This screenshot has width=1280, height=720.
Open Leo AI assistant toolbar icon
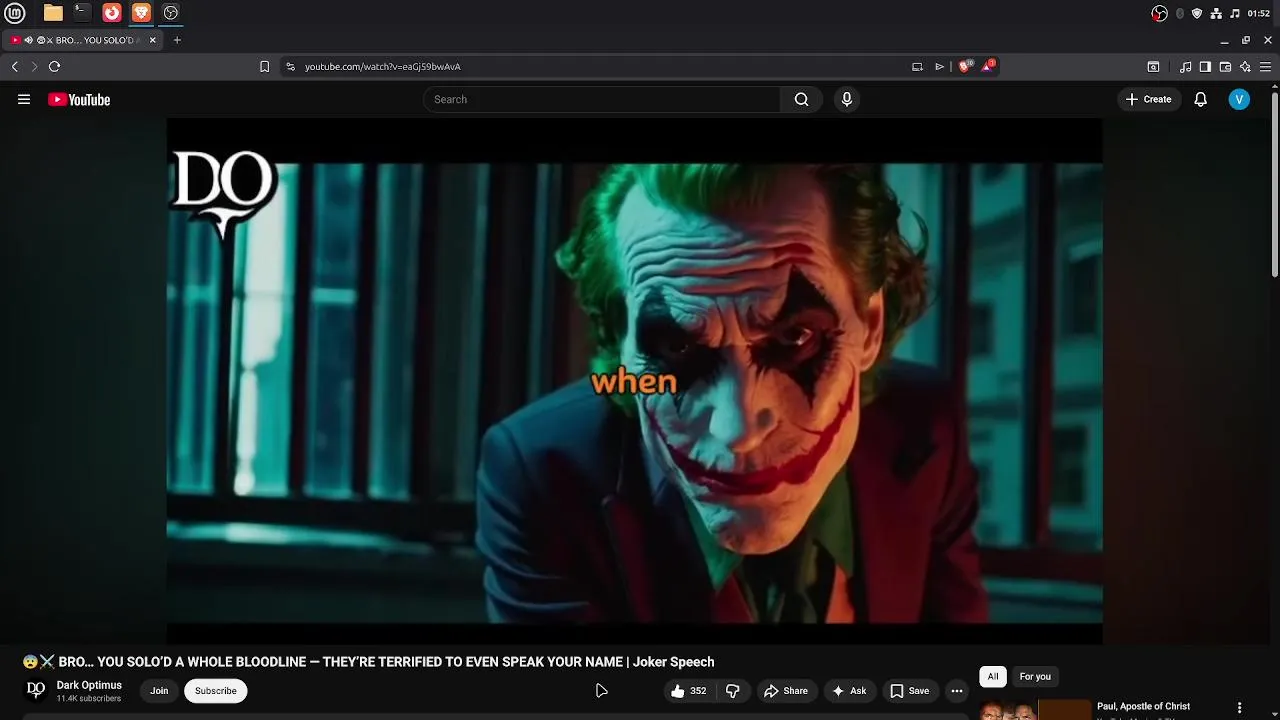(1245, 67)
